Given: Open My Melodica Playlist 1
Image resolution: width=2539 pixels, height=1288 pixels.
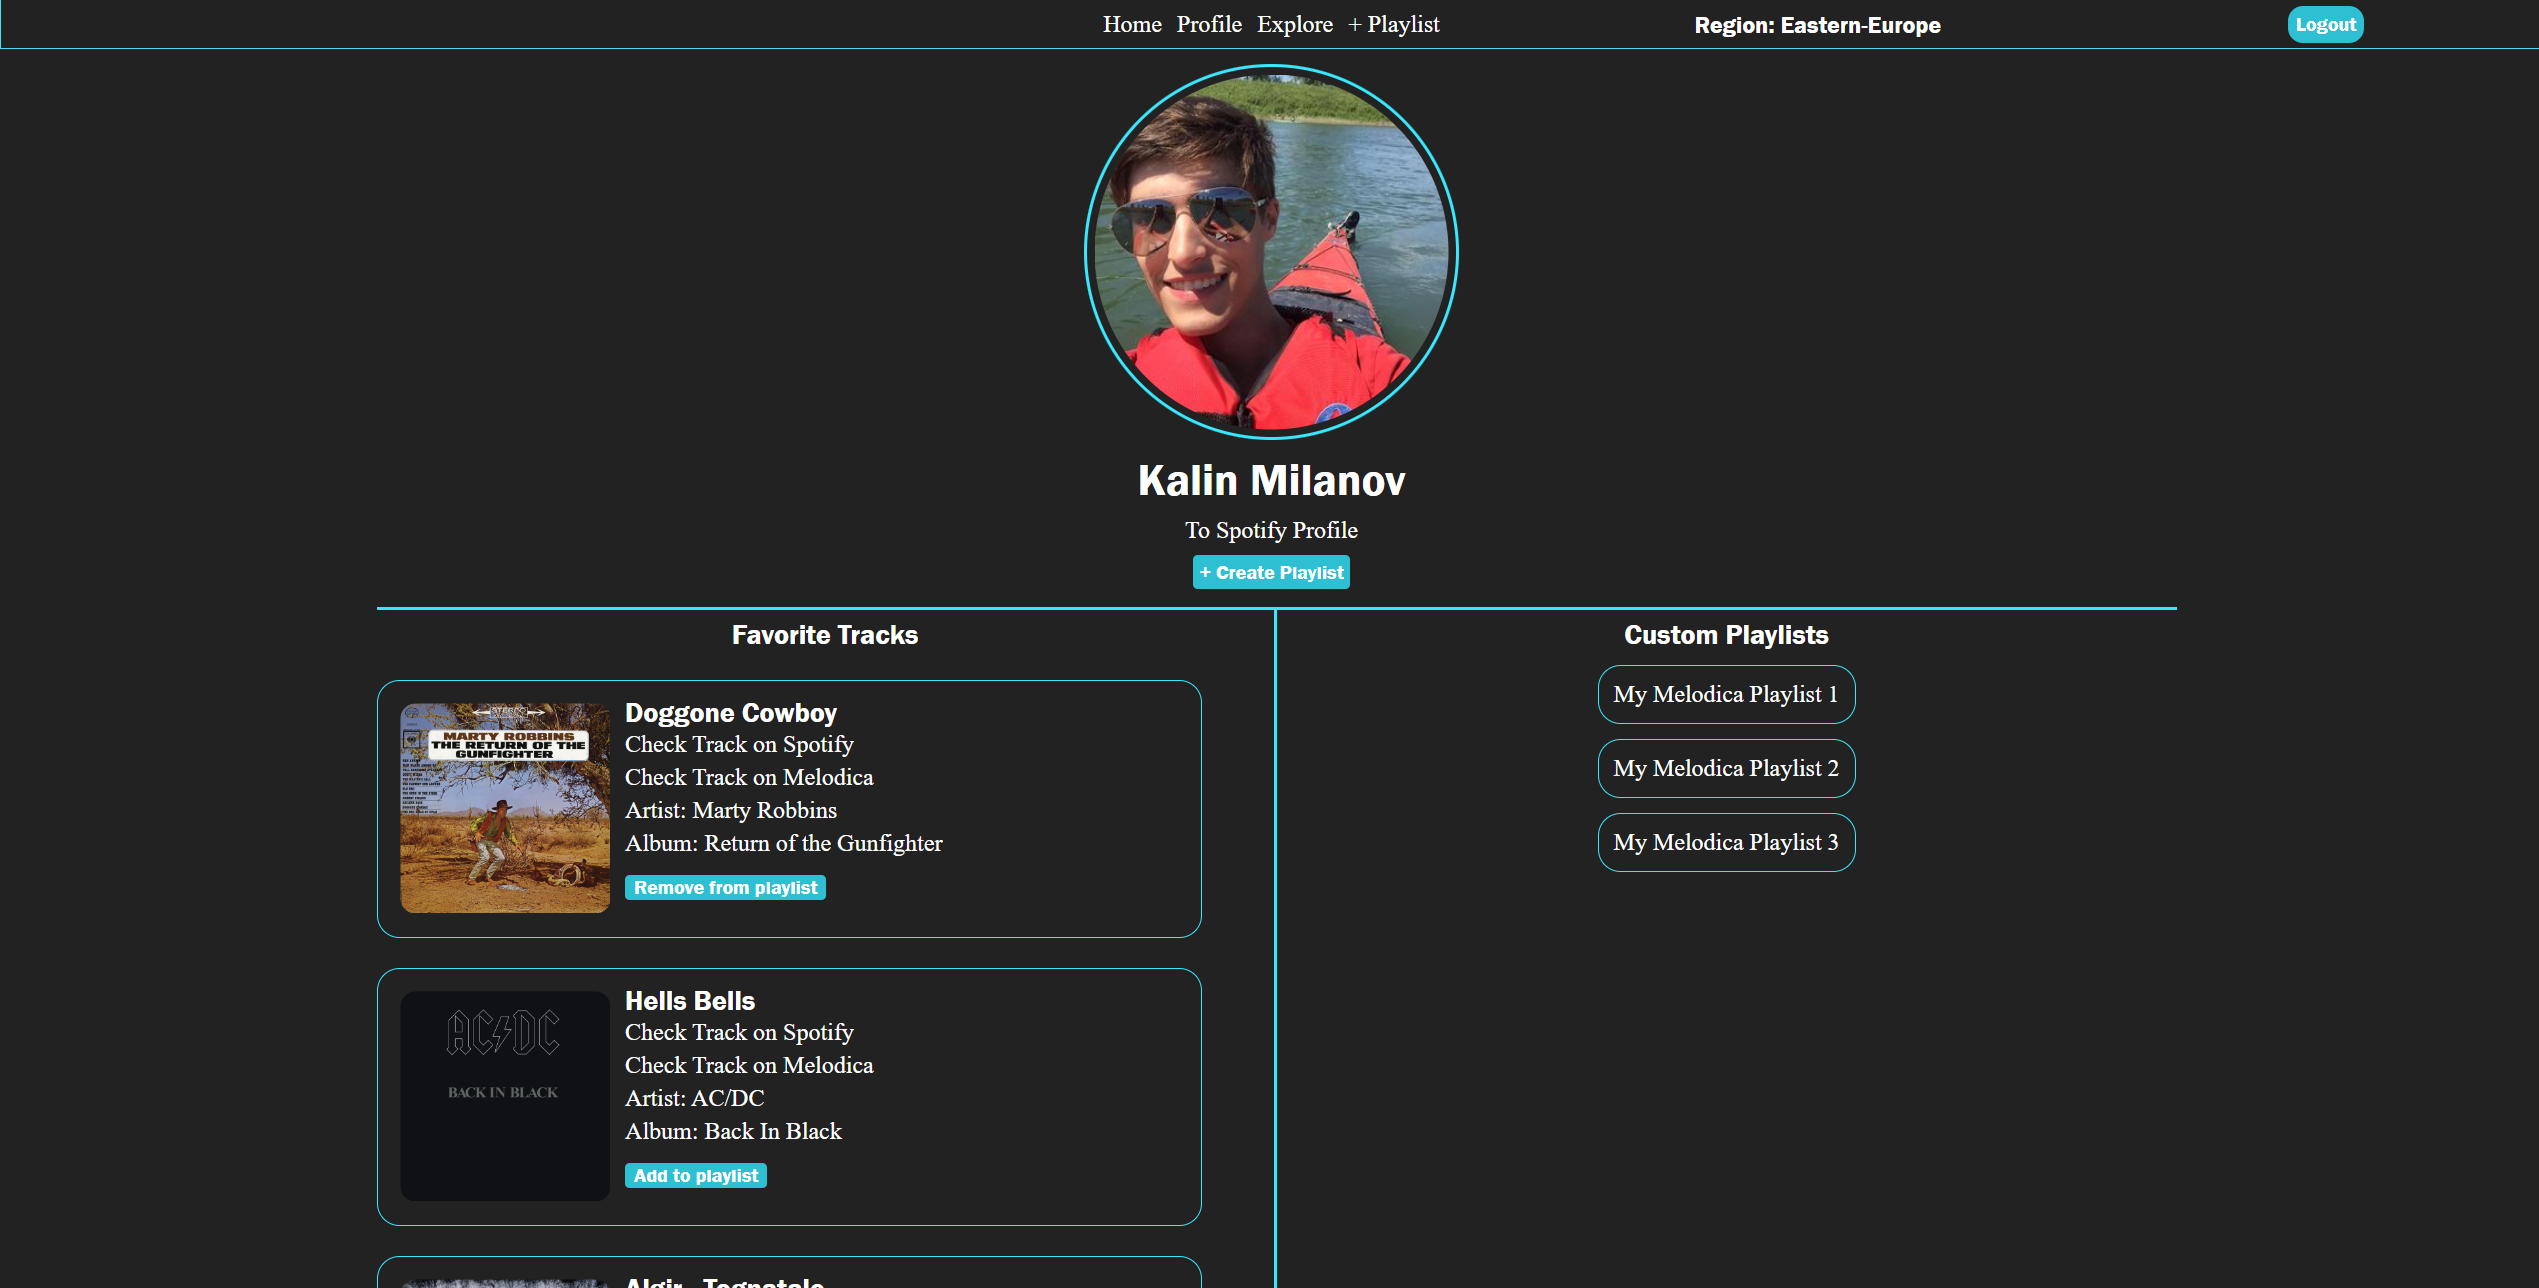Looking at the screenshot, I should click(1726, 694).
